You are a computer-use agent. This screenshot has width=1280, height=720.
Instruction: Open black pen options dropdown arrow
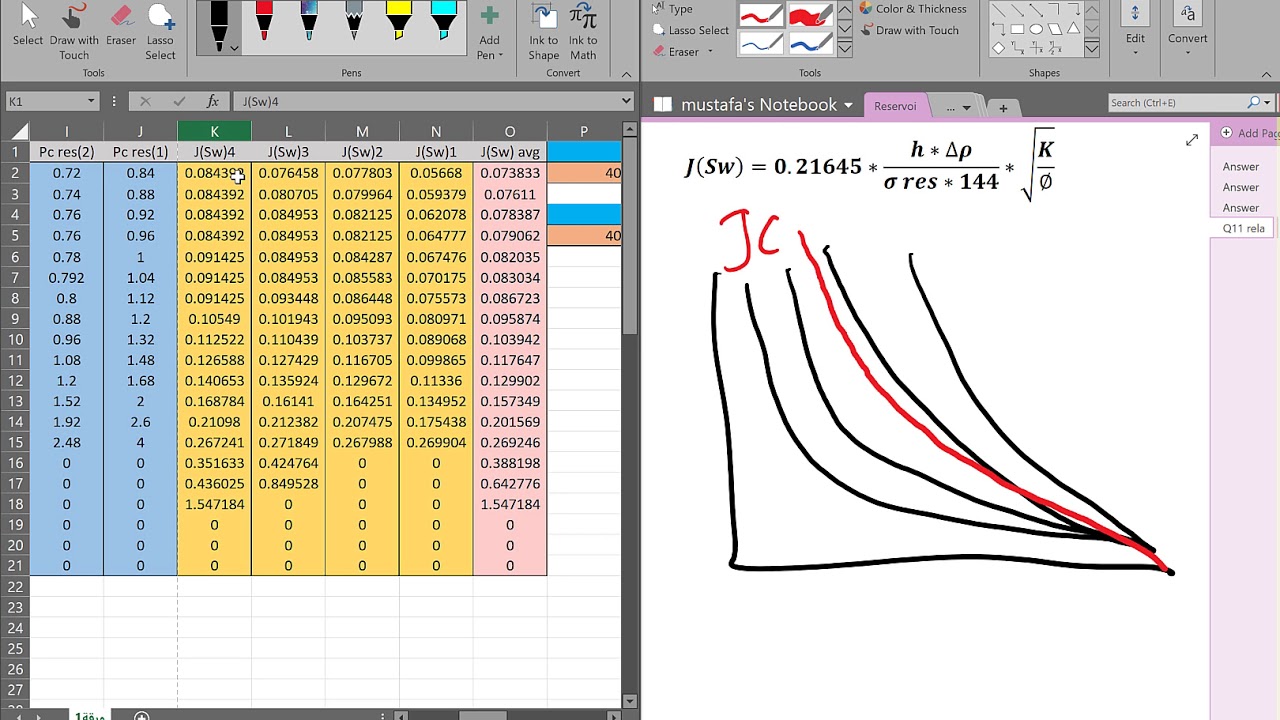pyautogui.click(x=233, y=47)
